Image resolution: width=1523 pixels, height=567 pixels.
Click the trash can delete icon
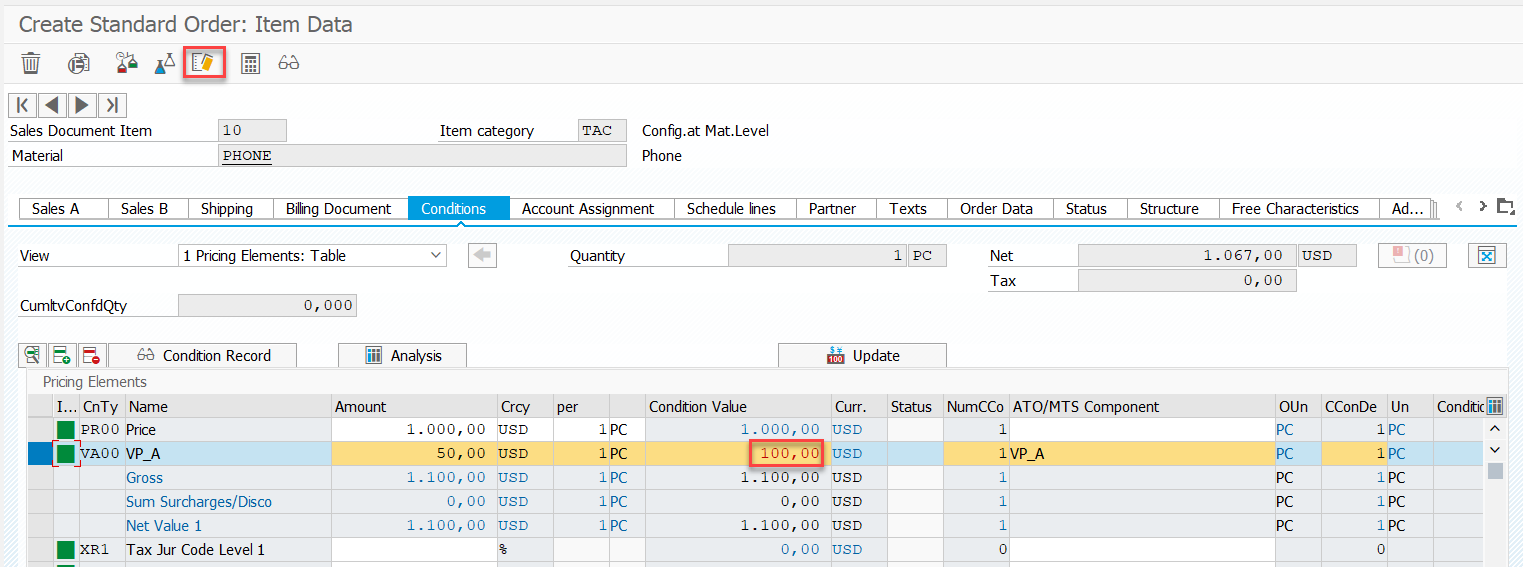[x=31, y=63]
